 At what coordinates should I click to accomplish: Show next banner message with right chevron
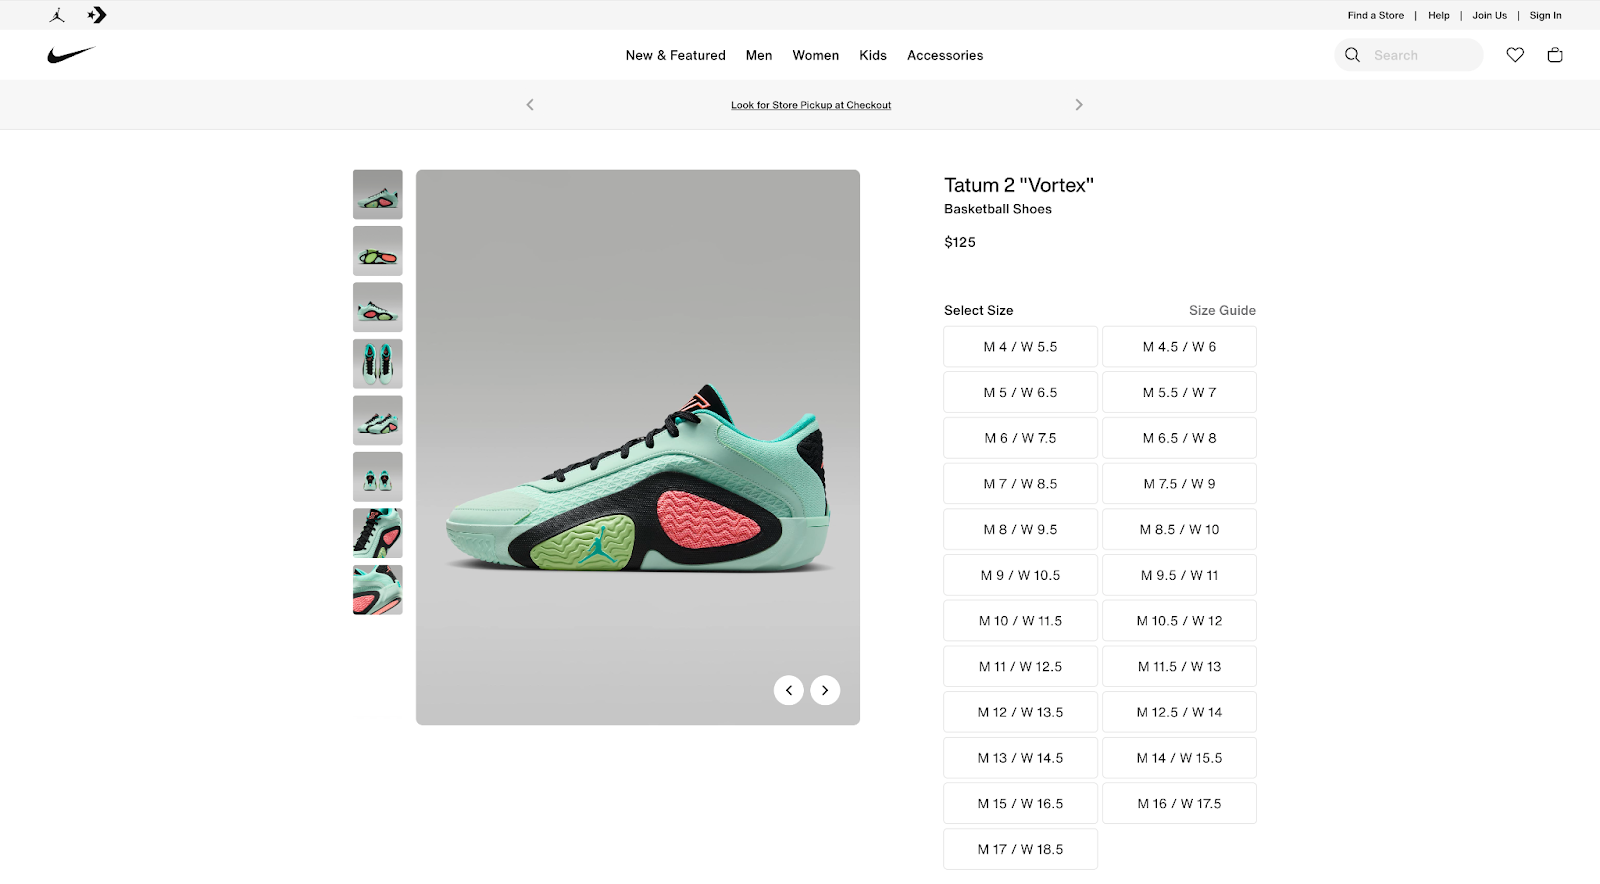[x=1079, y=105]
